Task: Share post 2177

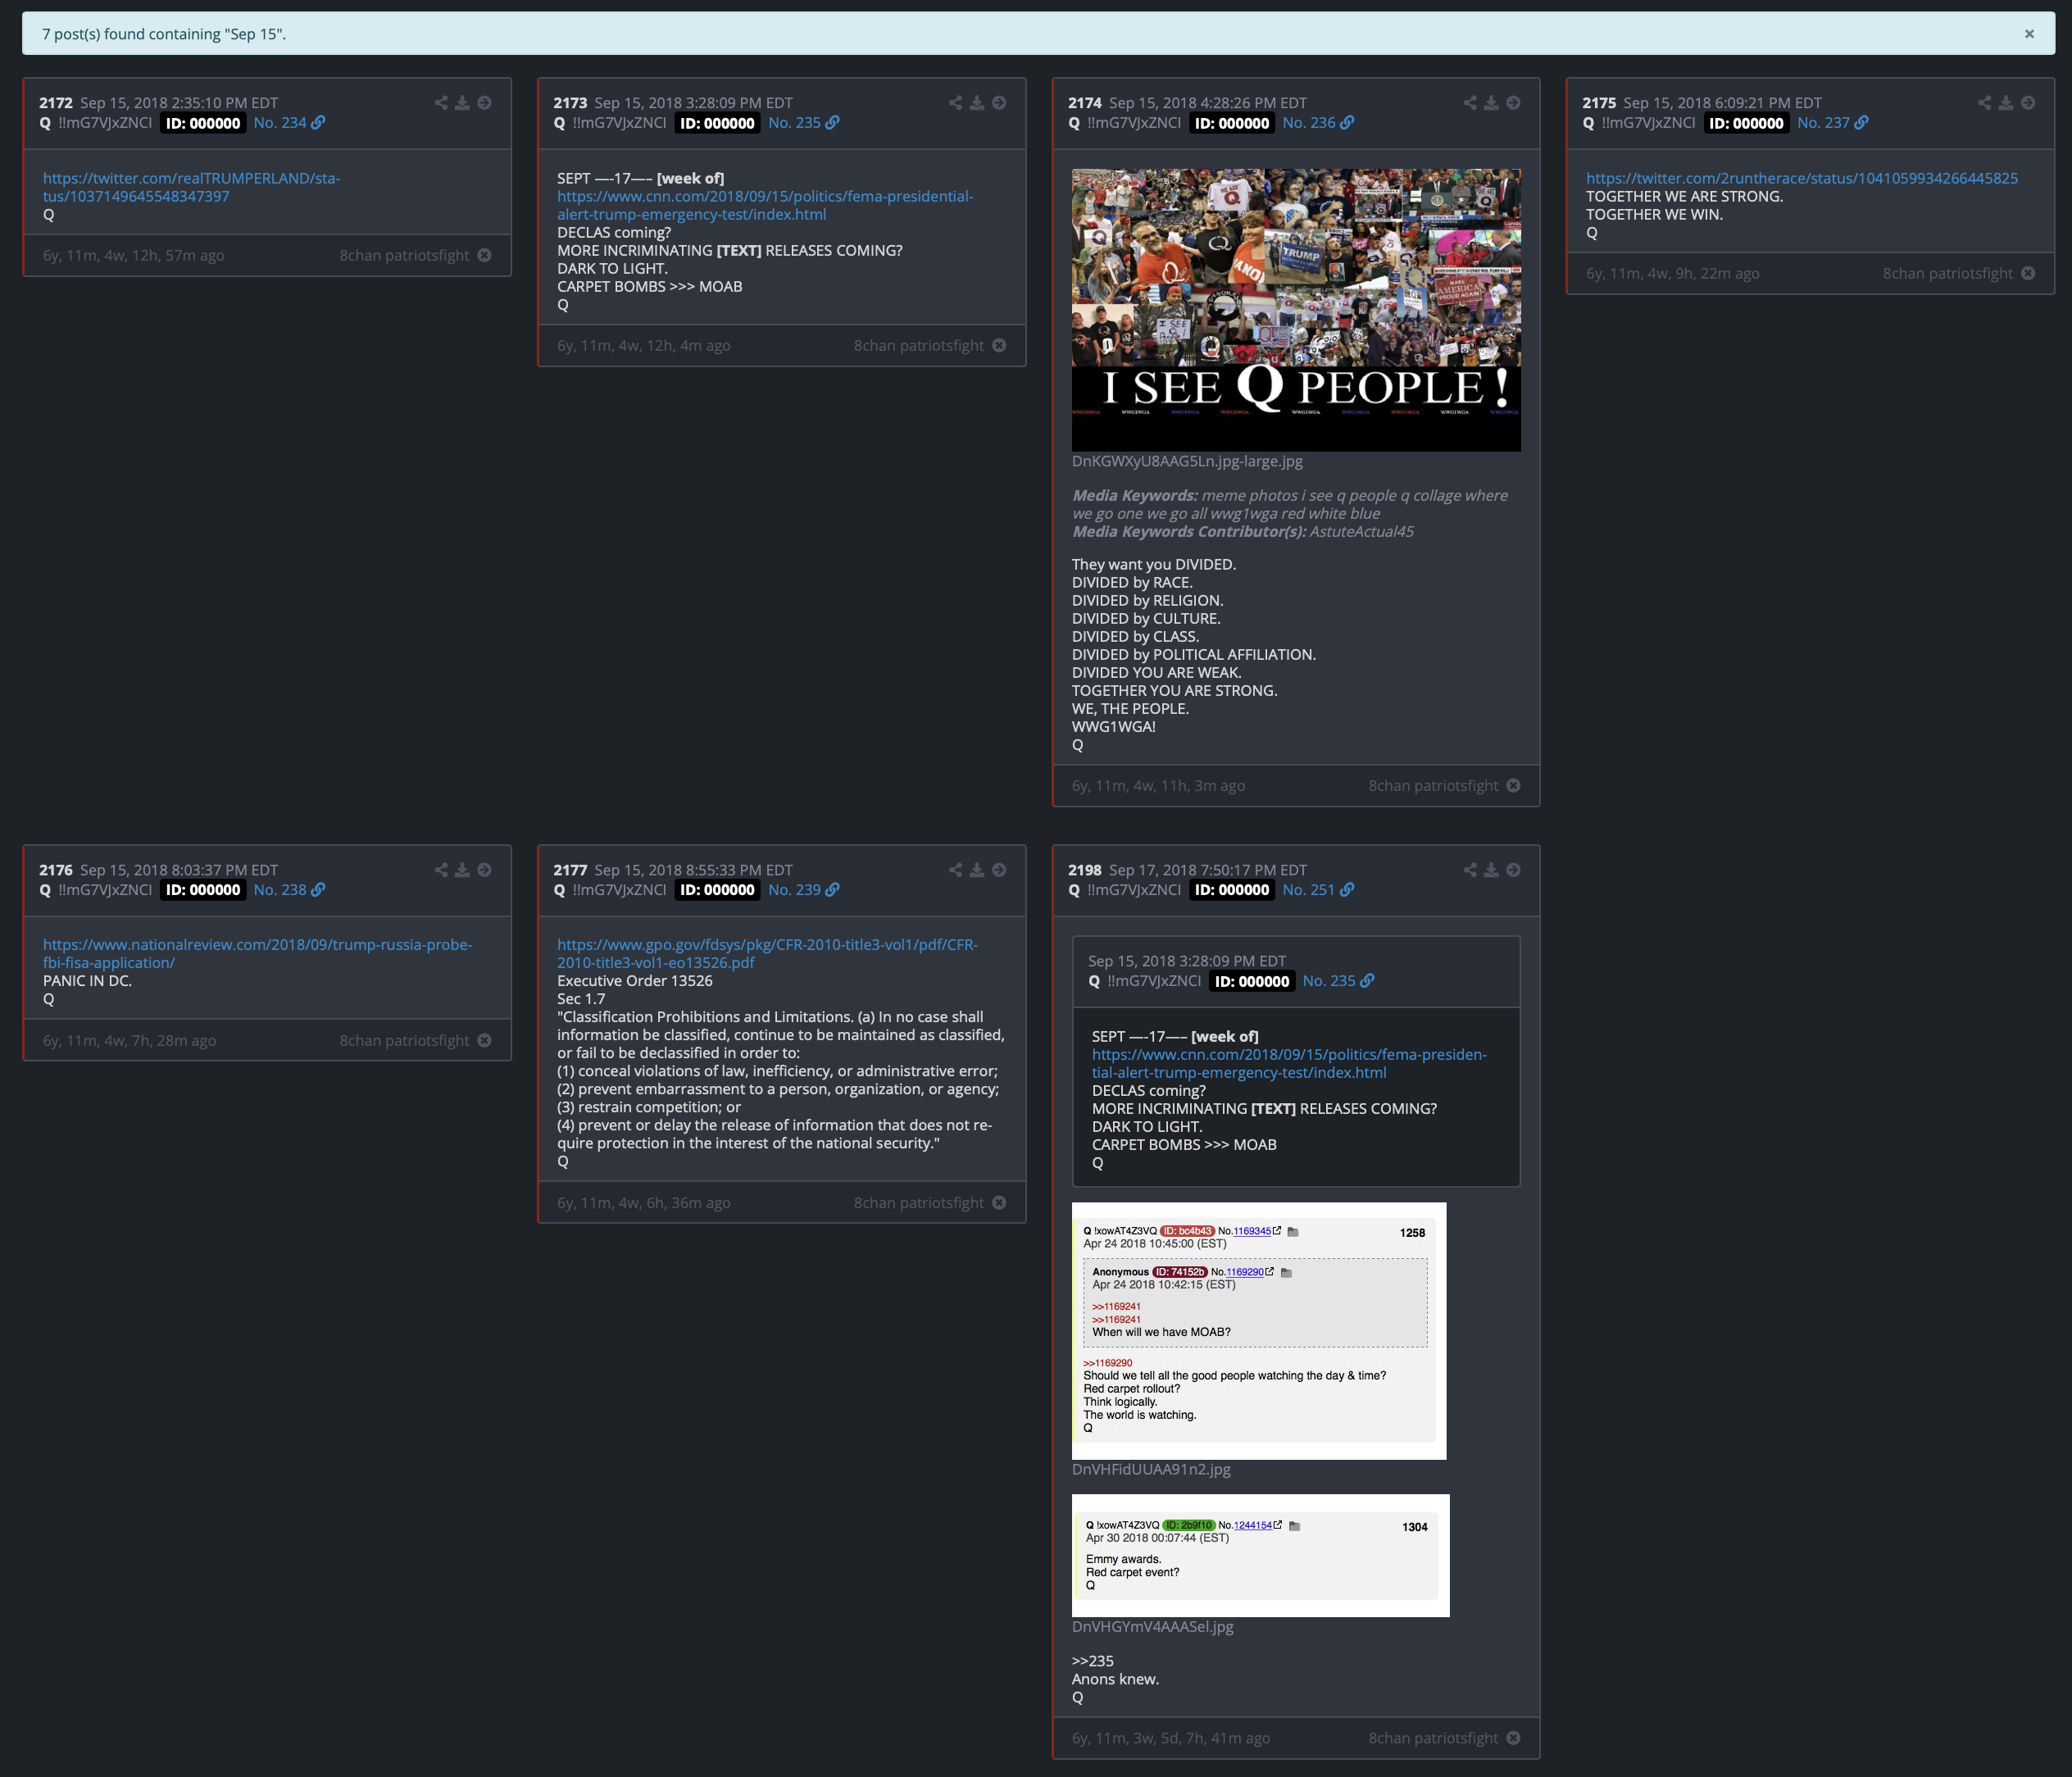Action: click(955, 870)
